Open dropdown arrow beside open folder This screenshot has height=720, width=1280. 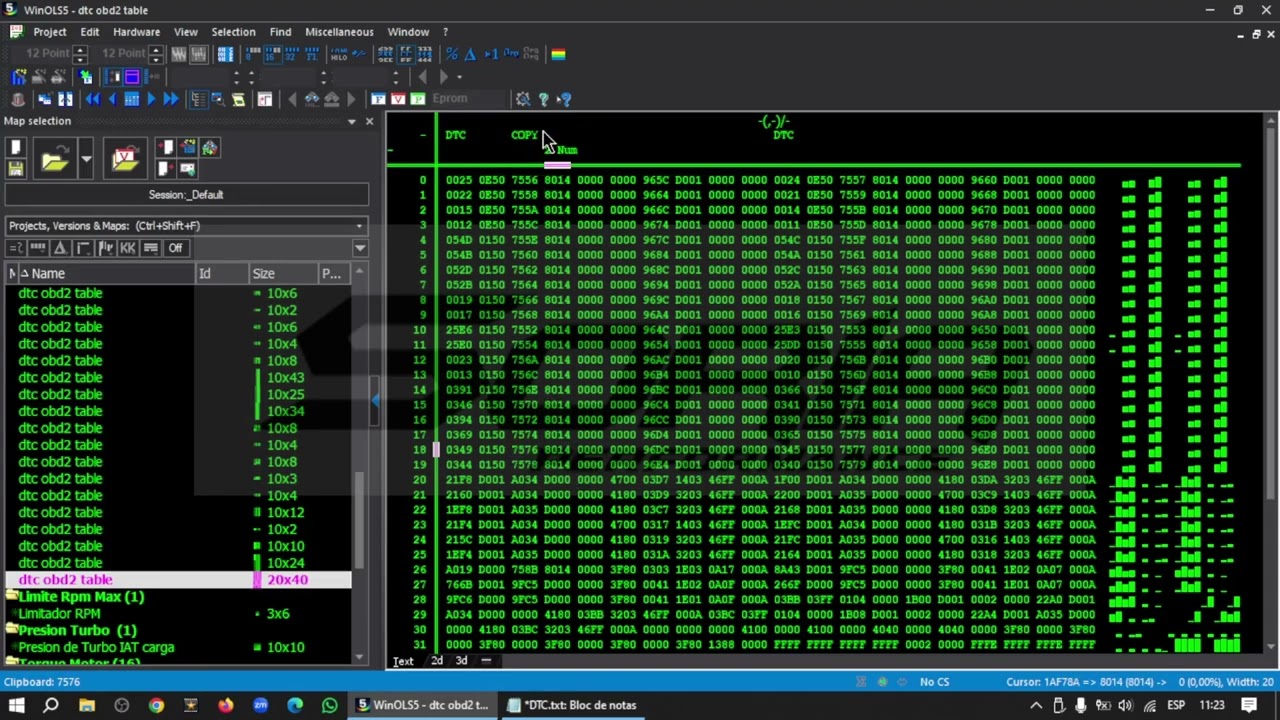click(x=86, y=158)
